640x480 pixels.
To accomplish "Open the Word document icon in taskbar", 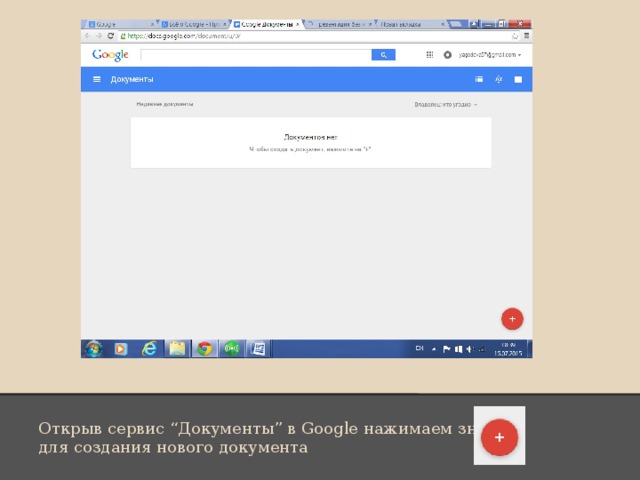I will [x=258, y=349].
